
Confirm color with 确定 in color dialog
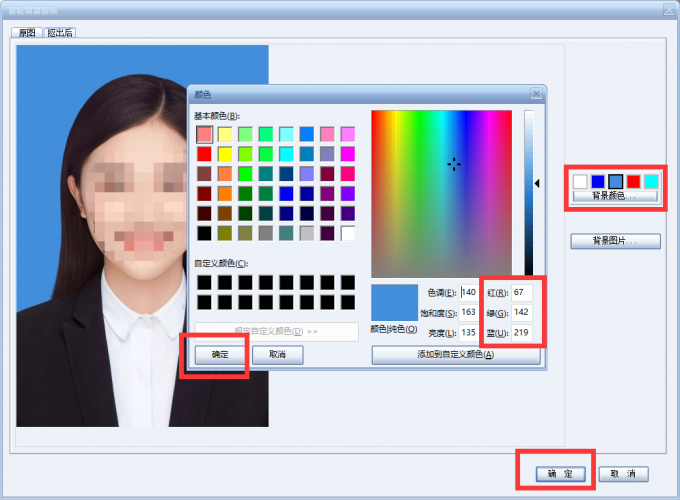point(220,355)
